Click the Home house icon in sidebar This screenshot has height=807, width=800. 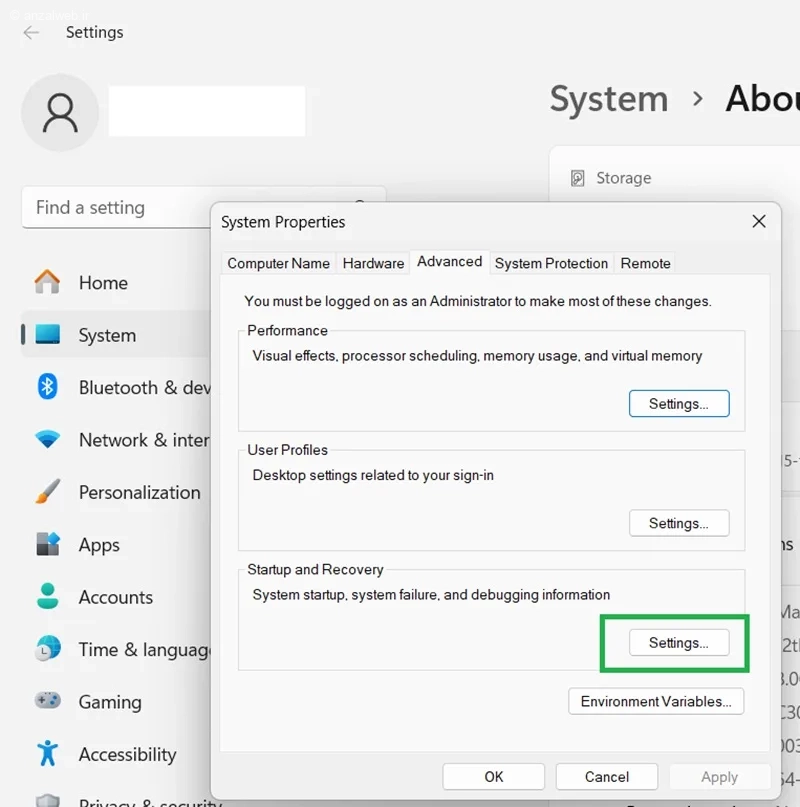click(x=47, y=282)
